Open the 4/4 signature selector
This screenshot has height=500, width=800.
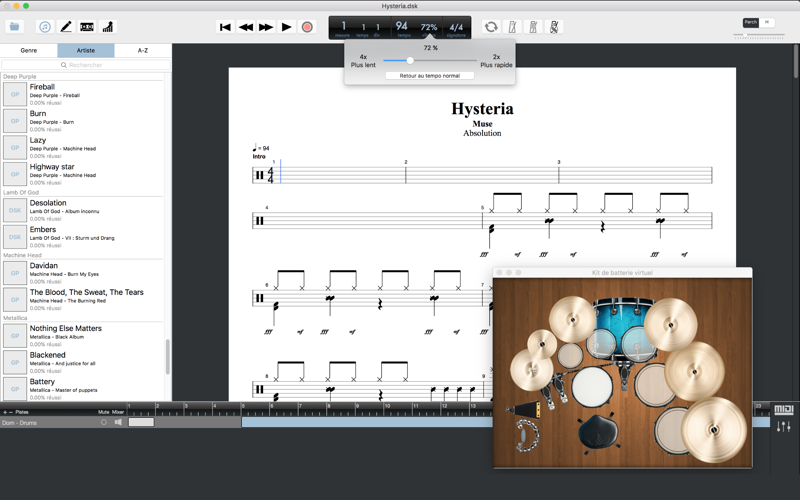point(456,28)
